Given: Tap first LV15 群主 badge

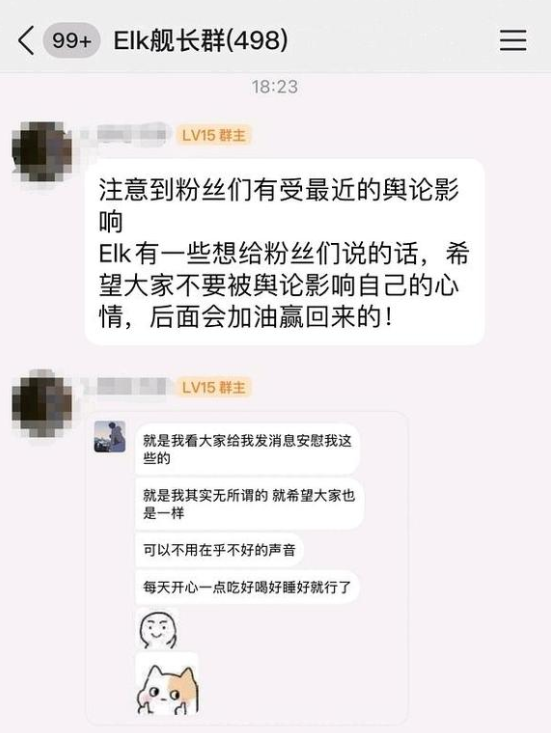Looking at the screenshot, I should pos(214,135).
